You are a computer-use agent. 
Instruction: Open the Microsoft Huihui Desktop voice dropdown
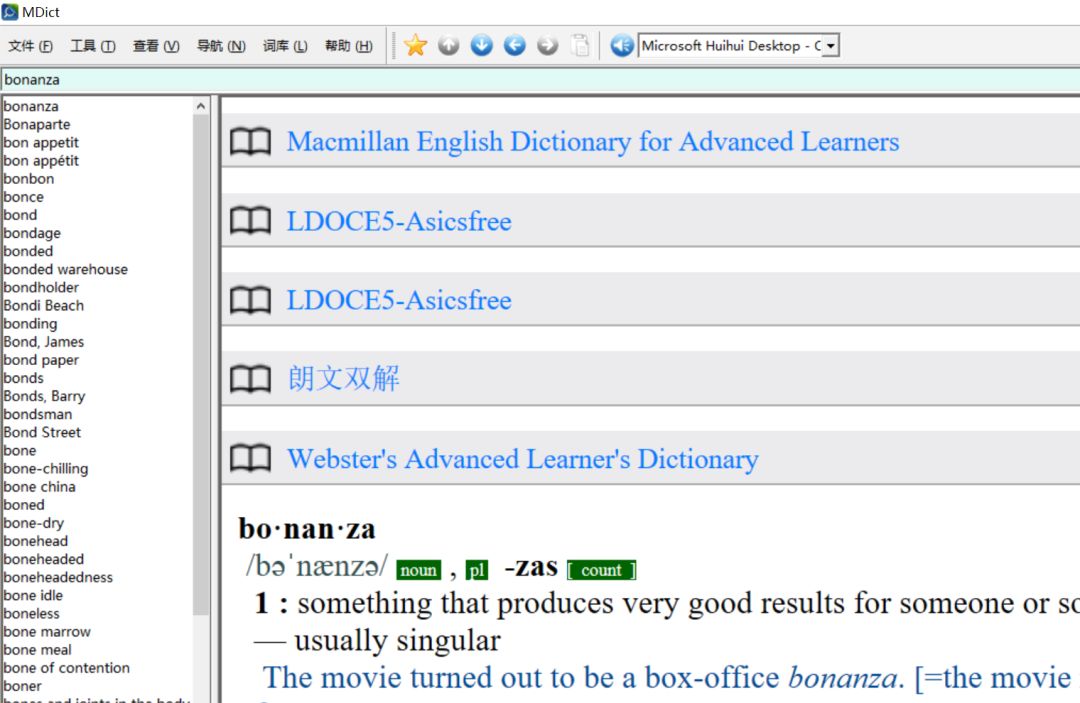(x=831, y=46)
